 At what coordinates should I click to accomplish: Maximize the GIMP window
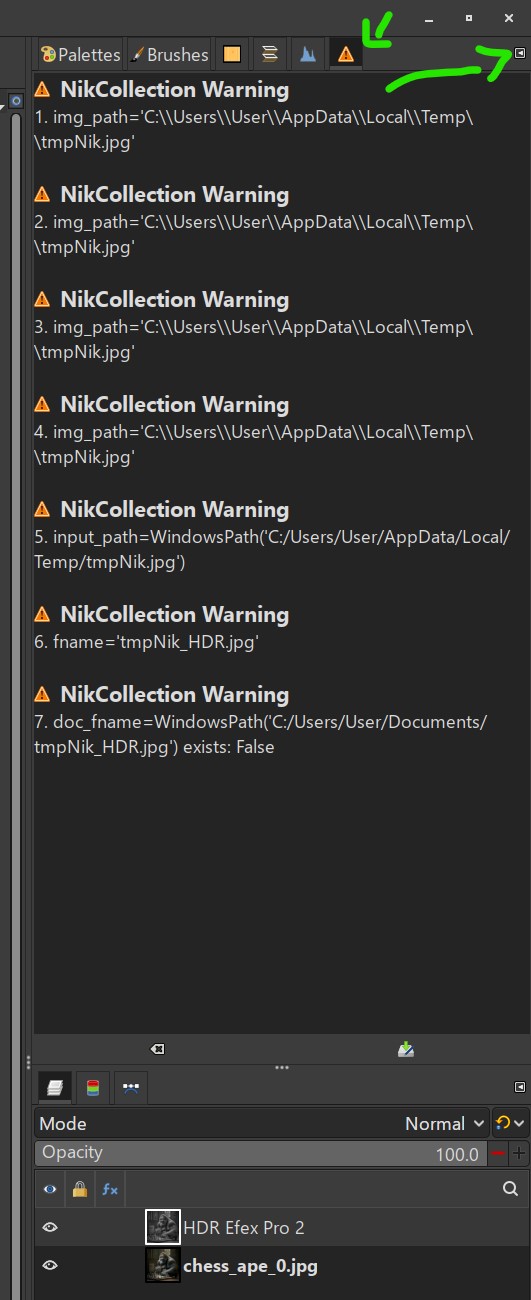[468, 18]
